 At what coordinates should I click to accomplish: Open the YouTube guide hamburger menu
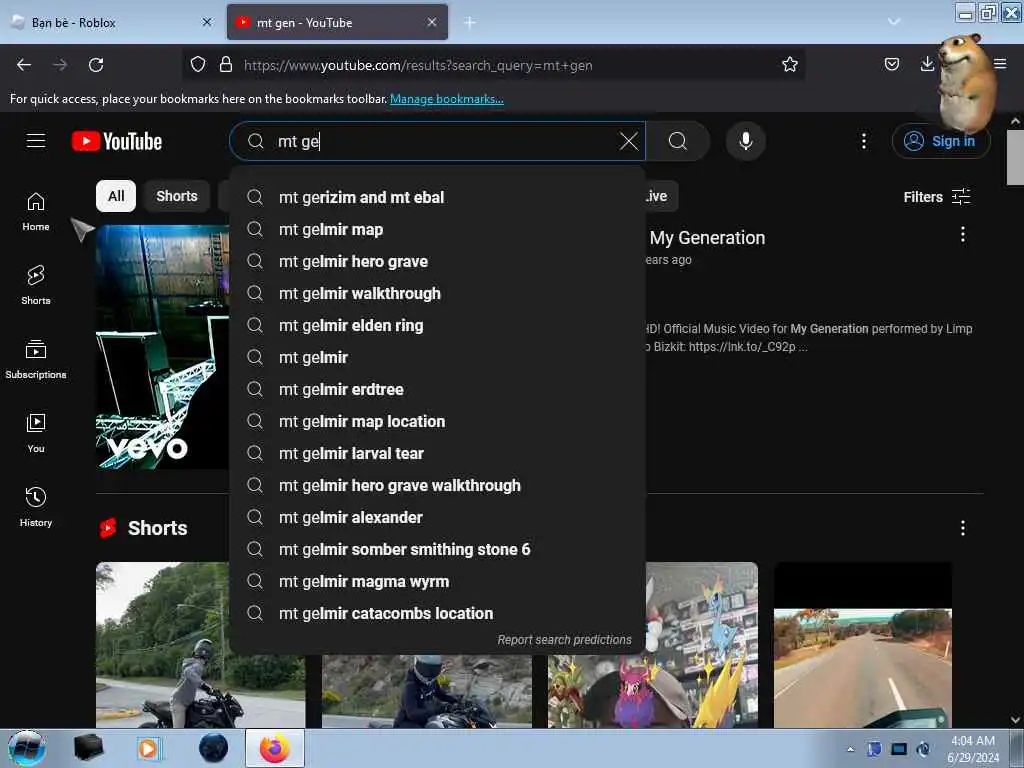[36, 141]
